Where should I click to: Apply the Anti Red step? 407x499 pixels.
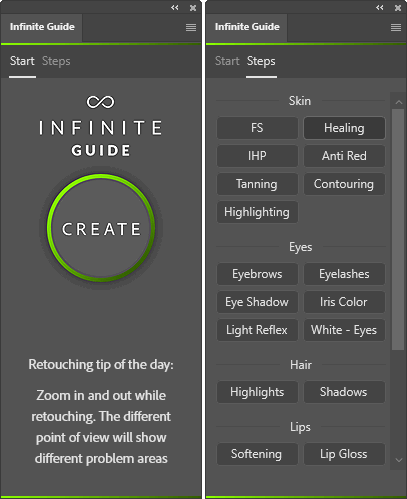[344, 156]
